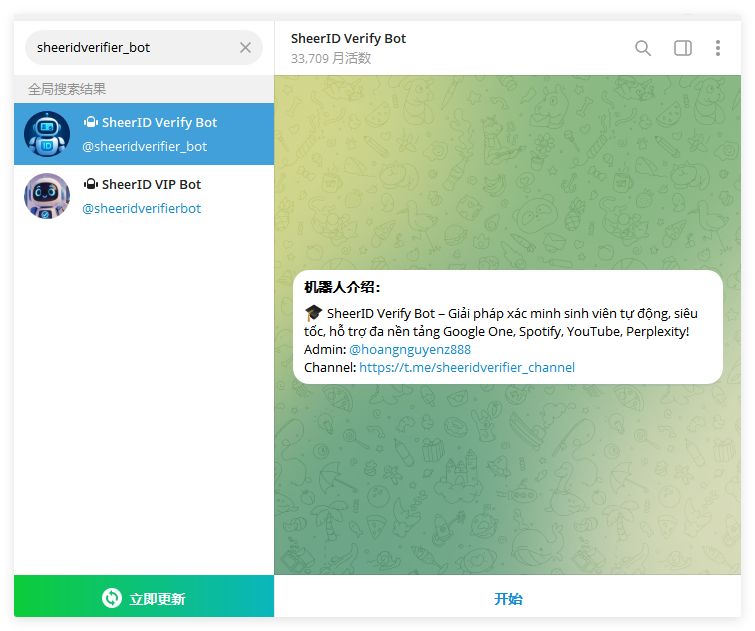Select SheerID VIP Bot search result
Viewport: 755px width, 631px height.
pos(144,196)
